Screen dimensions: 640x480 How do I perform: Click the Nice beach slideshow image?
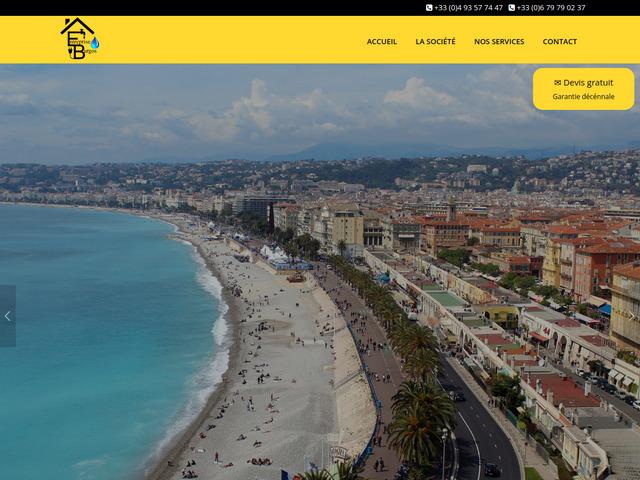tap(320, 272)
